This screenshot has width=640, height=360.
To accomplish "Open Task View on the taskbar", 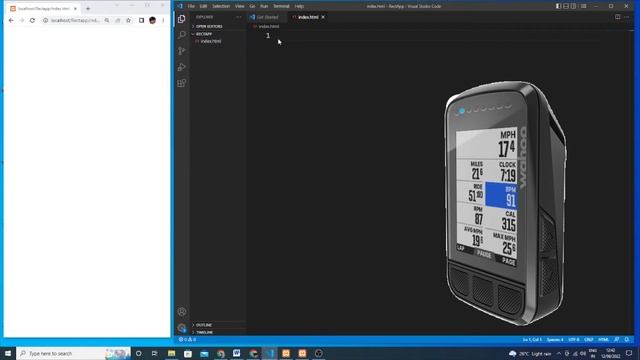I will 155,353.
